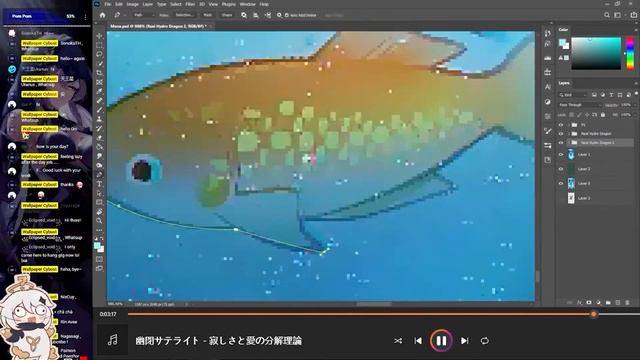Hide the Real Hydro Dragon group
Viewport: 640px width, 360px height.
tap(561, 133)
